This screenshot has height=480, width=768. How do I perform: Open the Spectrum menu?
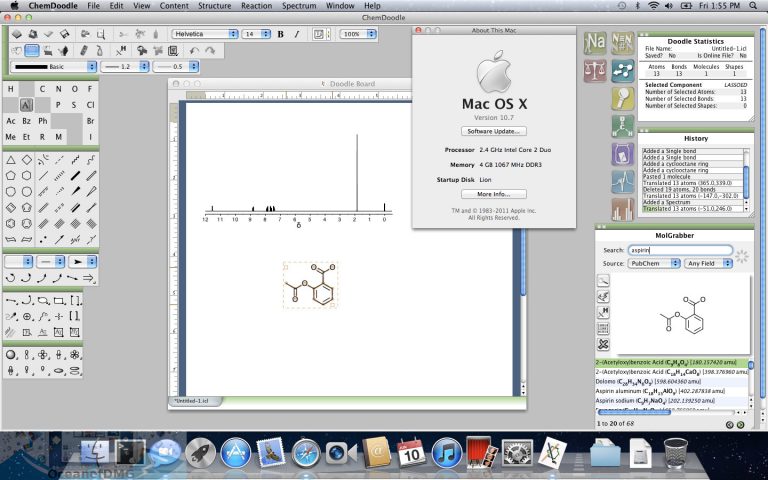tap(299, 6)
